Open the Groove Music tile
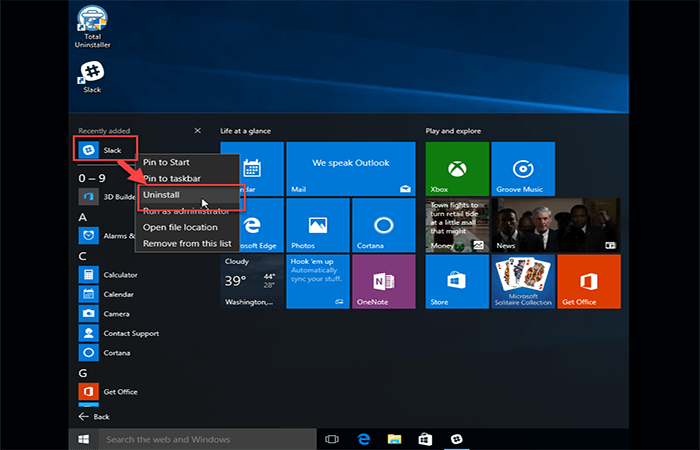This screenshot has width=700, height=450. (523, 169)
